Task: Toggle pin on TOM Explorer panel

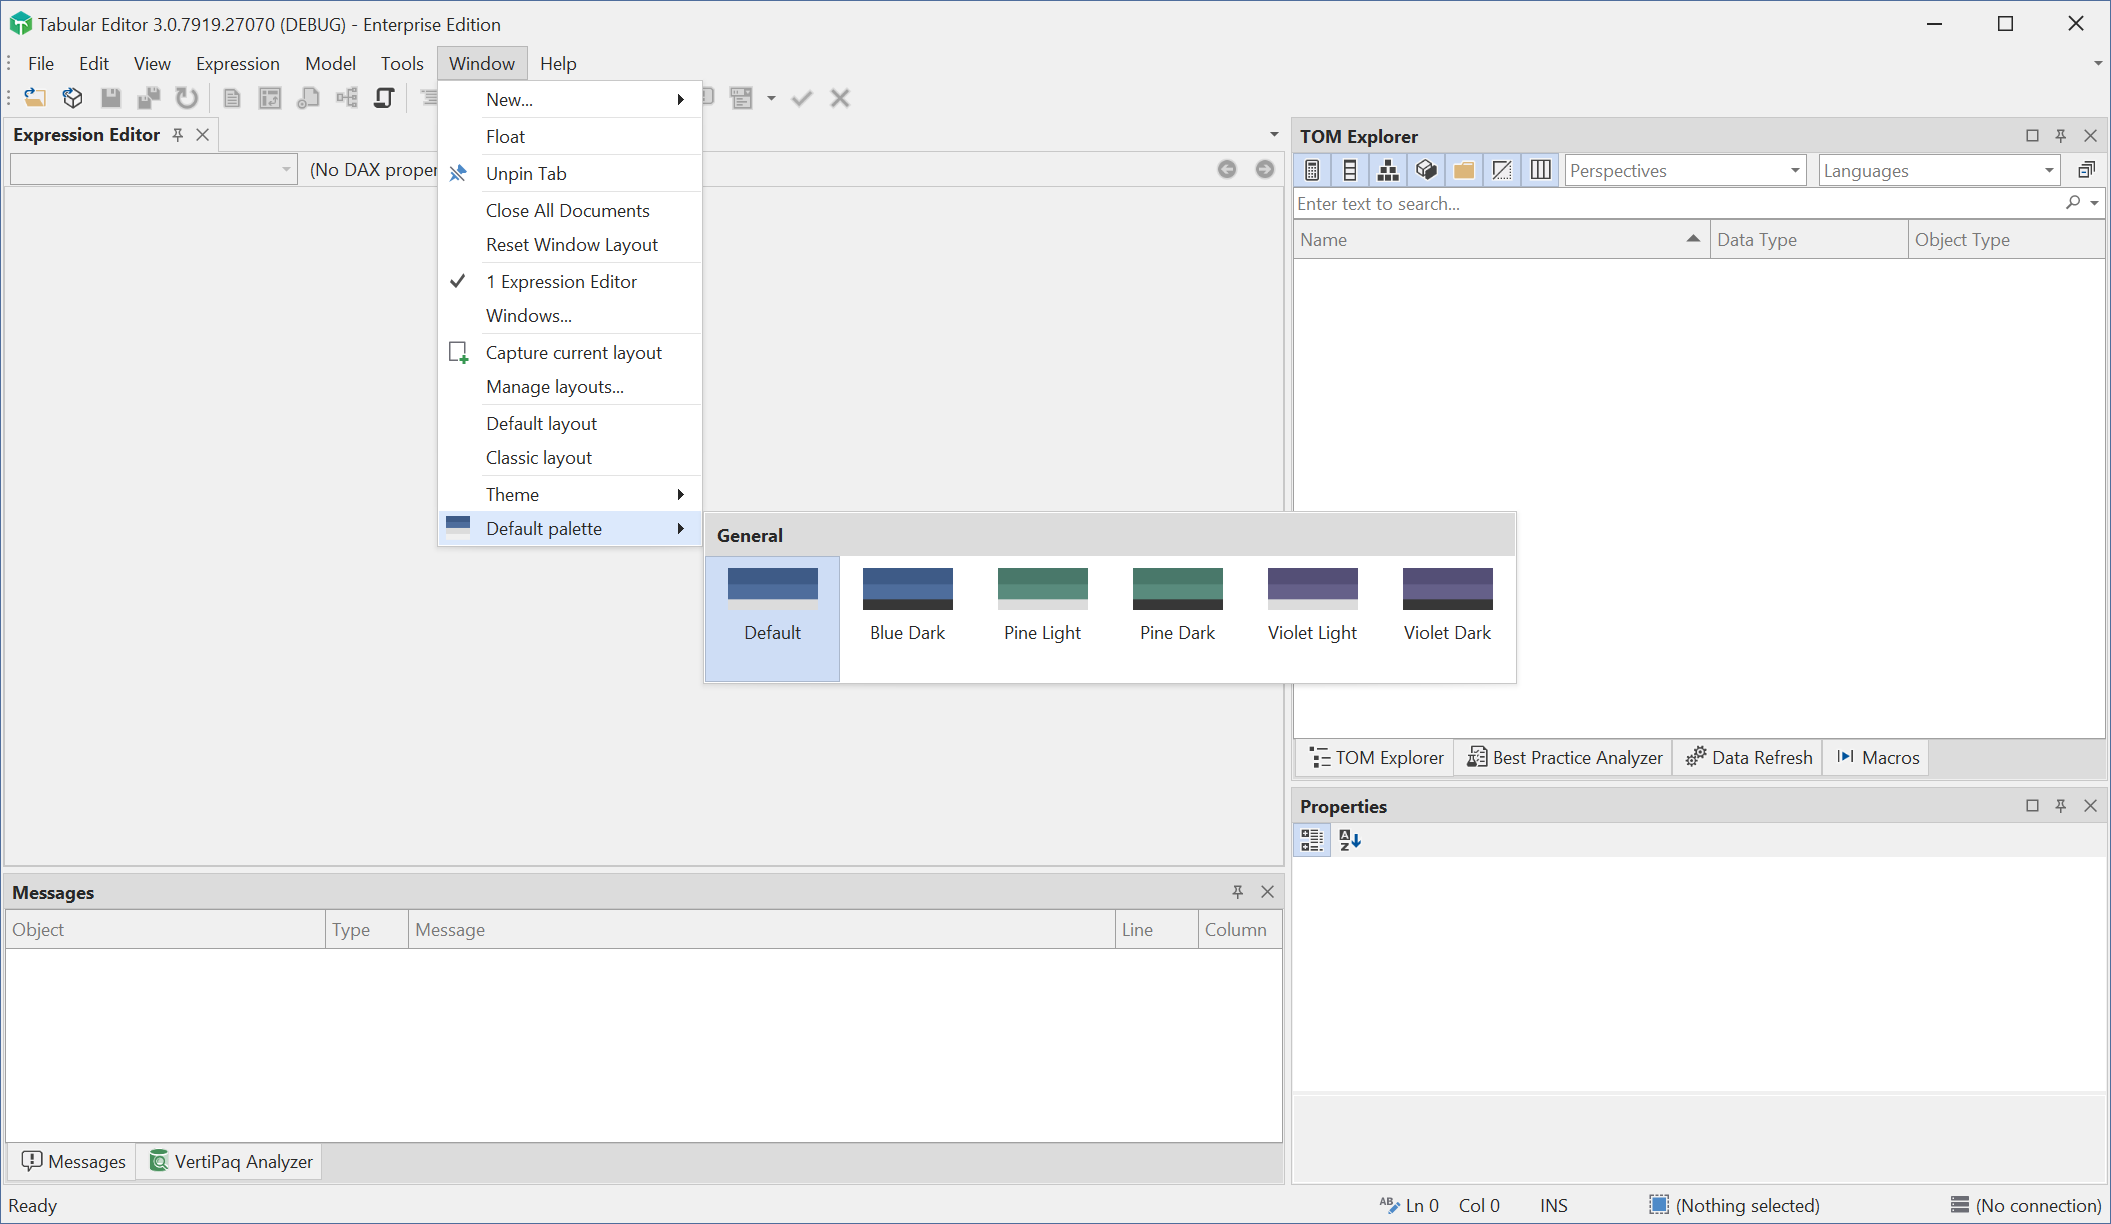Action: (2060, 136)
